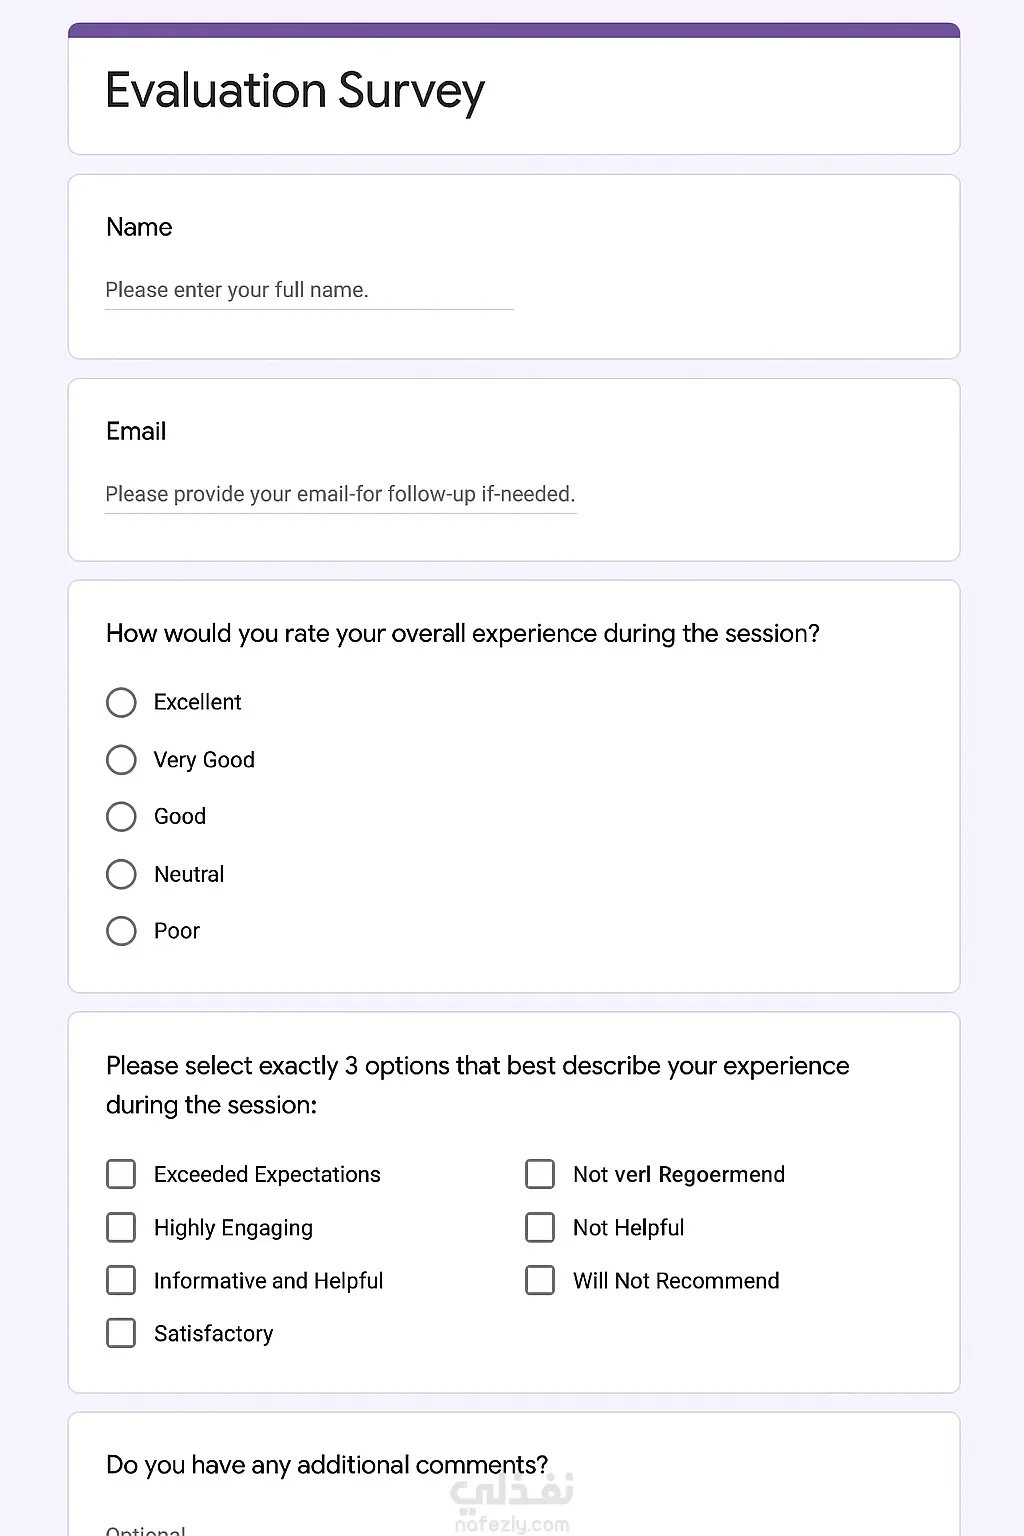Enable the Informative and Helpful checkbox
Viewport: 1024px width, 1536px height.
pos(121,1280)
